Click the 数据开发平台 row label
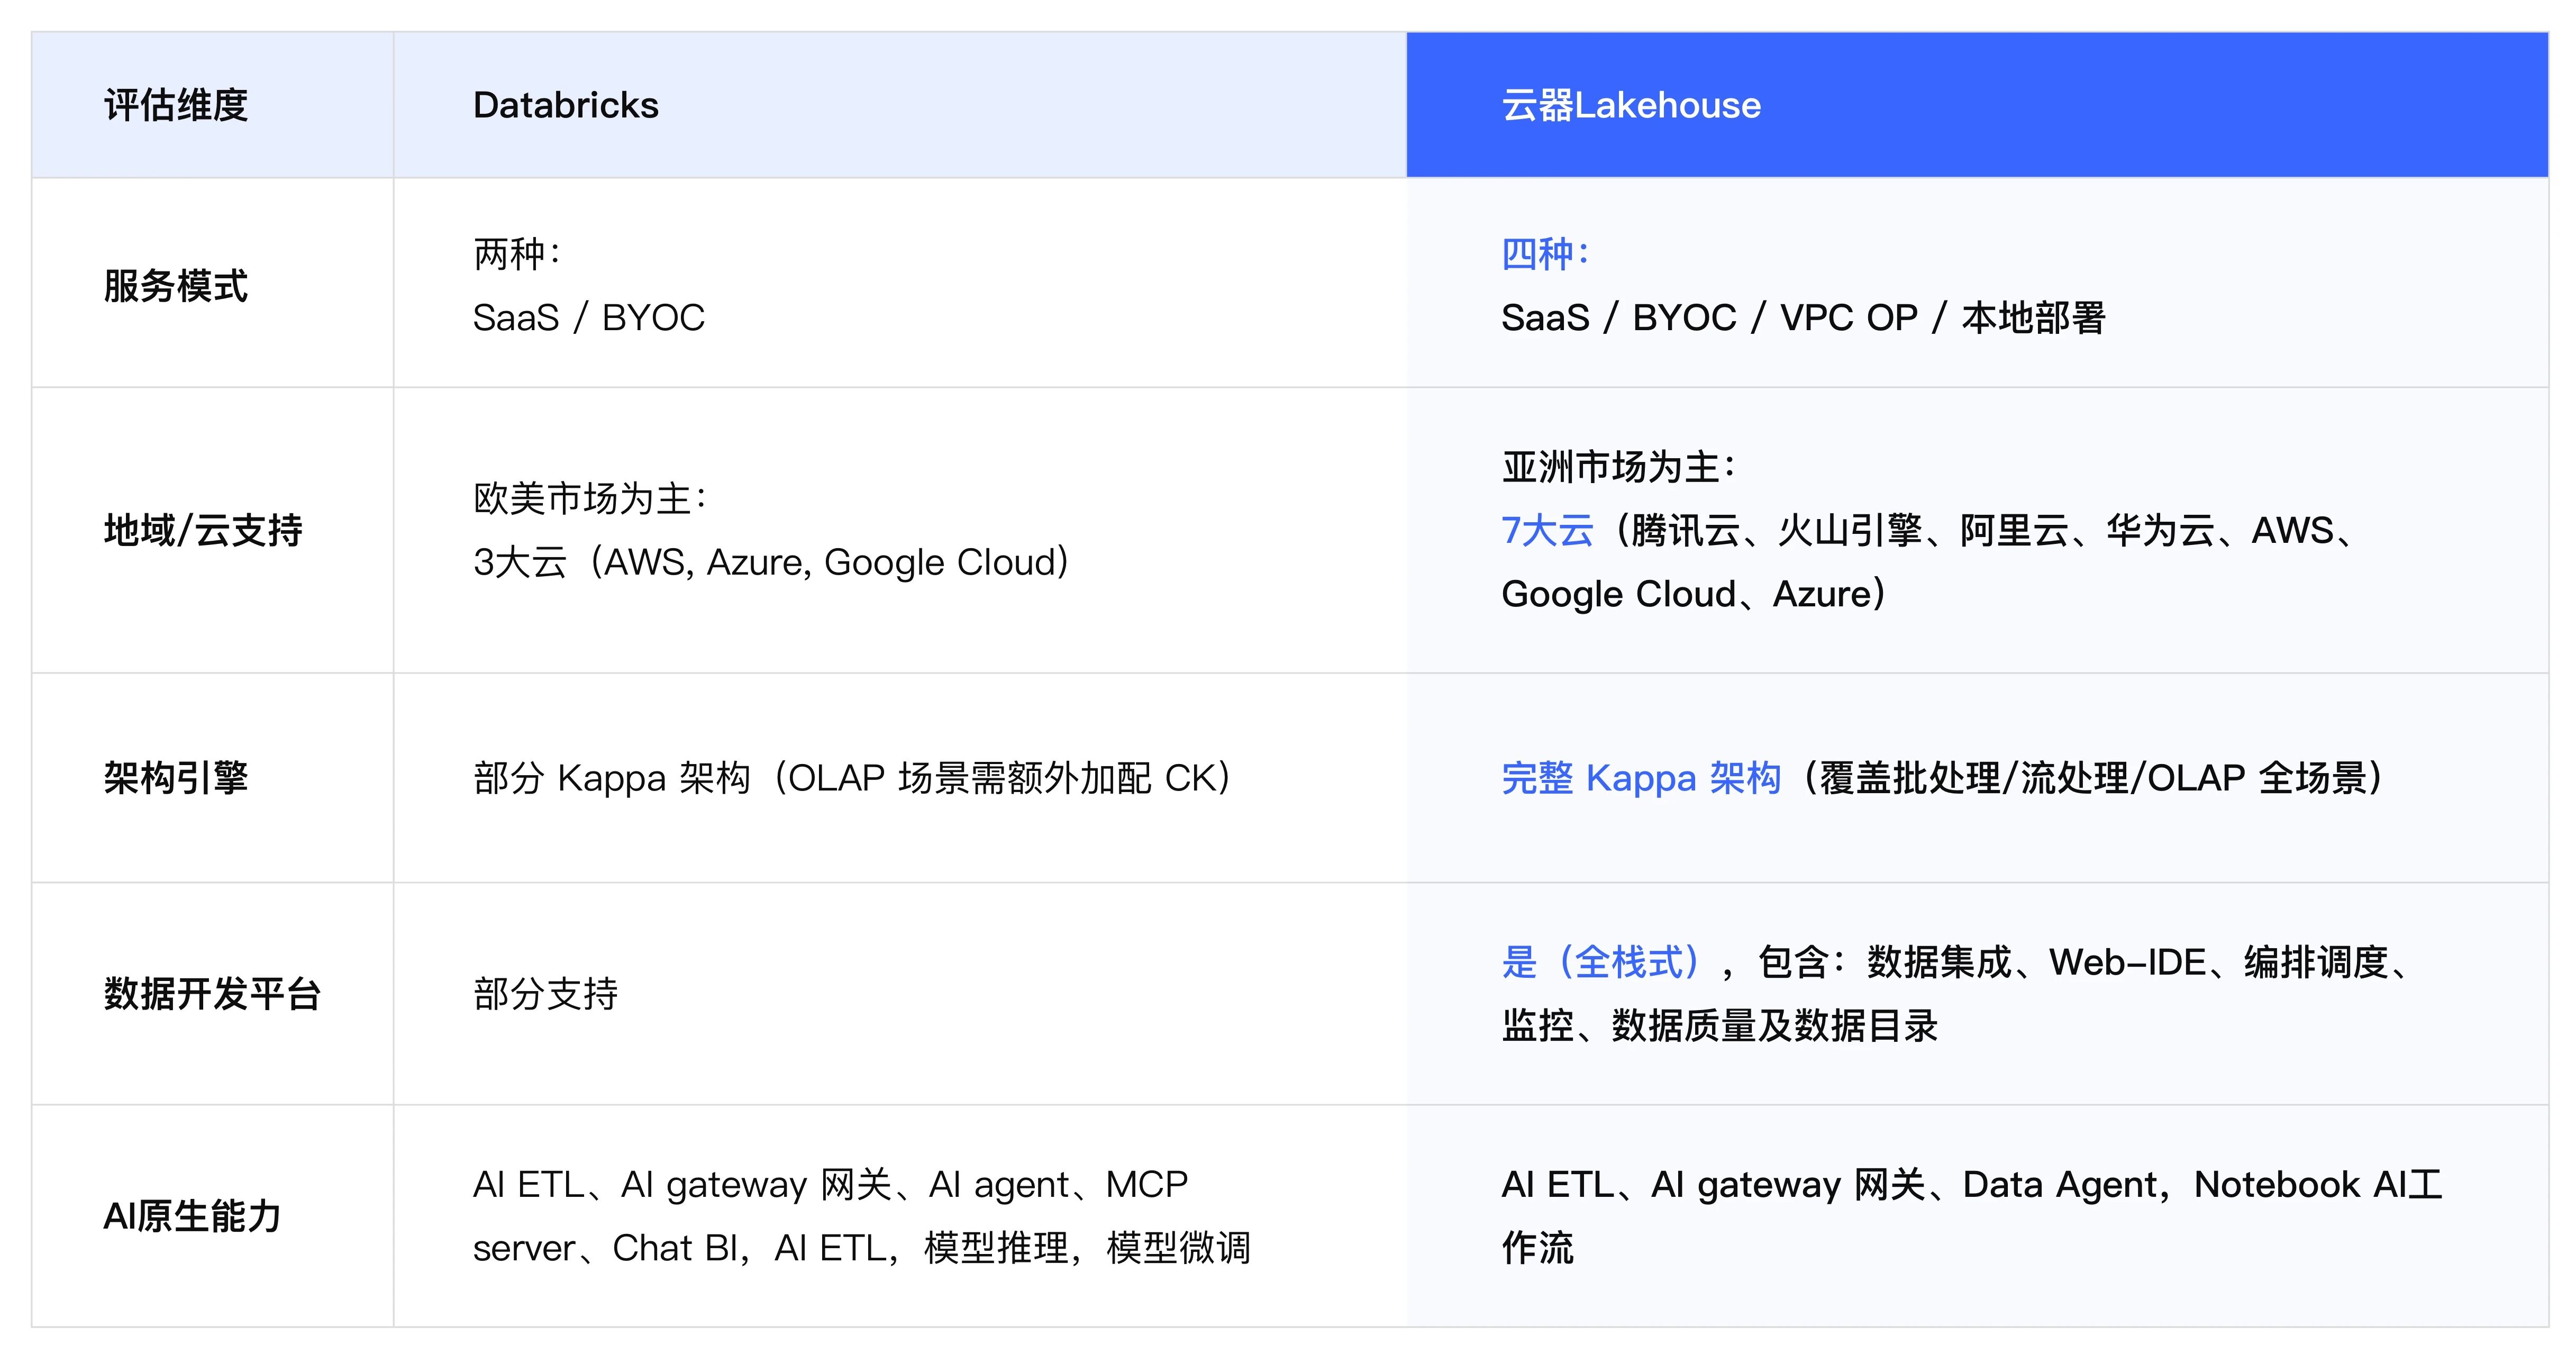This screenshot has width=2576, height=1354. [x=212, y=993]
